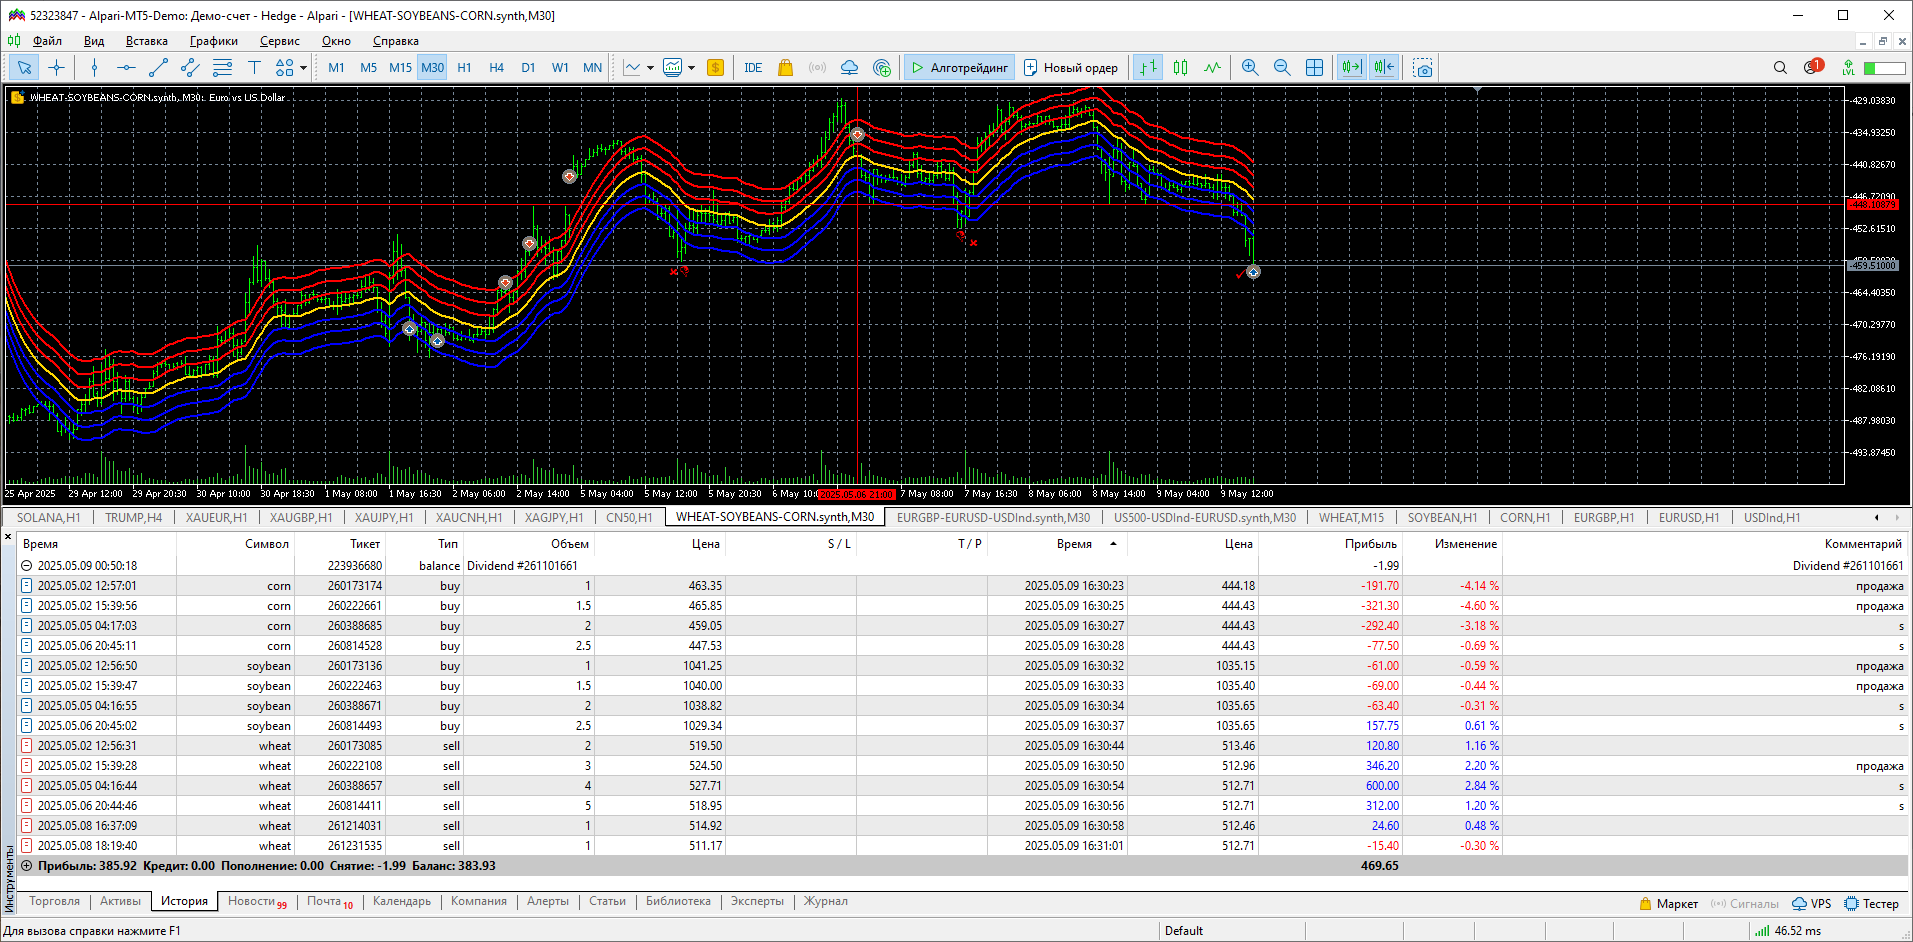Select the crosshair cursor tool
Viewport: 1913px width, 942px height.
pyautogui.click(x=57, y=68)
